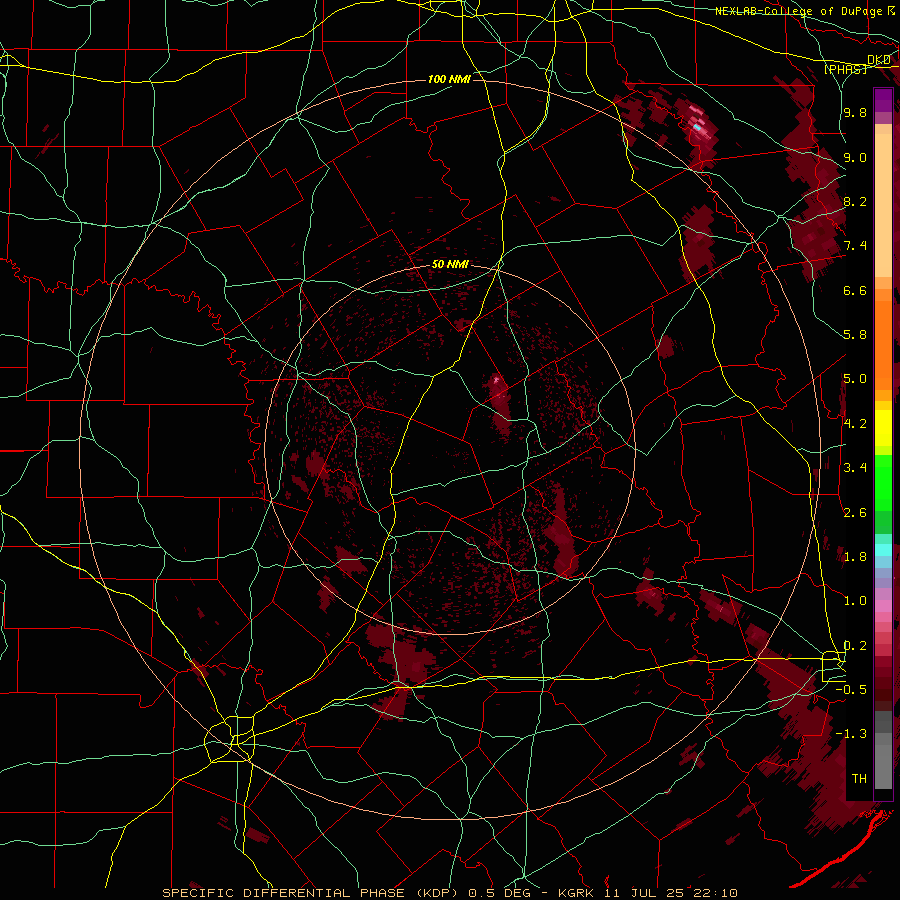Click the purple top segment of color bar
Image resolution: width=900 pixels, height=900 pixels.
(883, 100)
